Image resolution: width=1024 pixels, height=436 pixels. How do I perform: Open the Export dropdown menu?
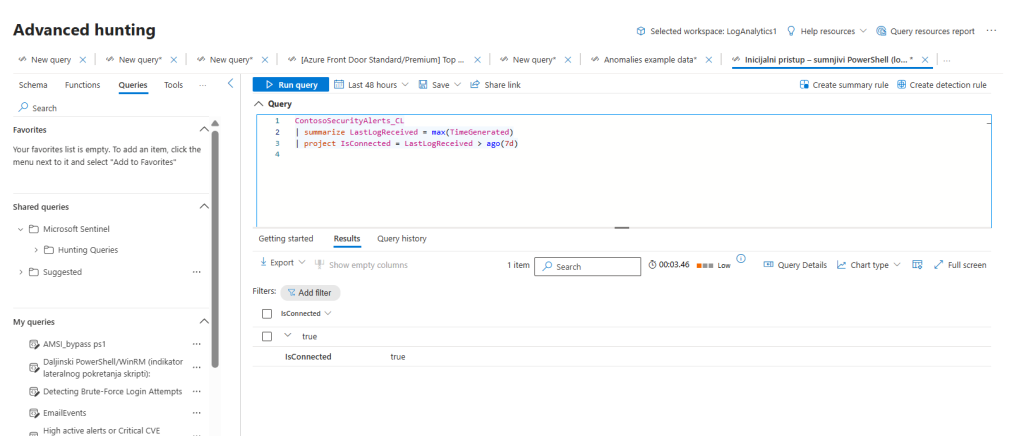pyautogui.click(x=282, y=263)
